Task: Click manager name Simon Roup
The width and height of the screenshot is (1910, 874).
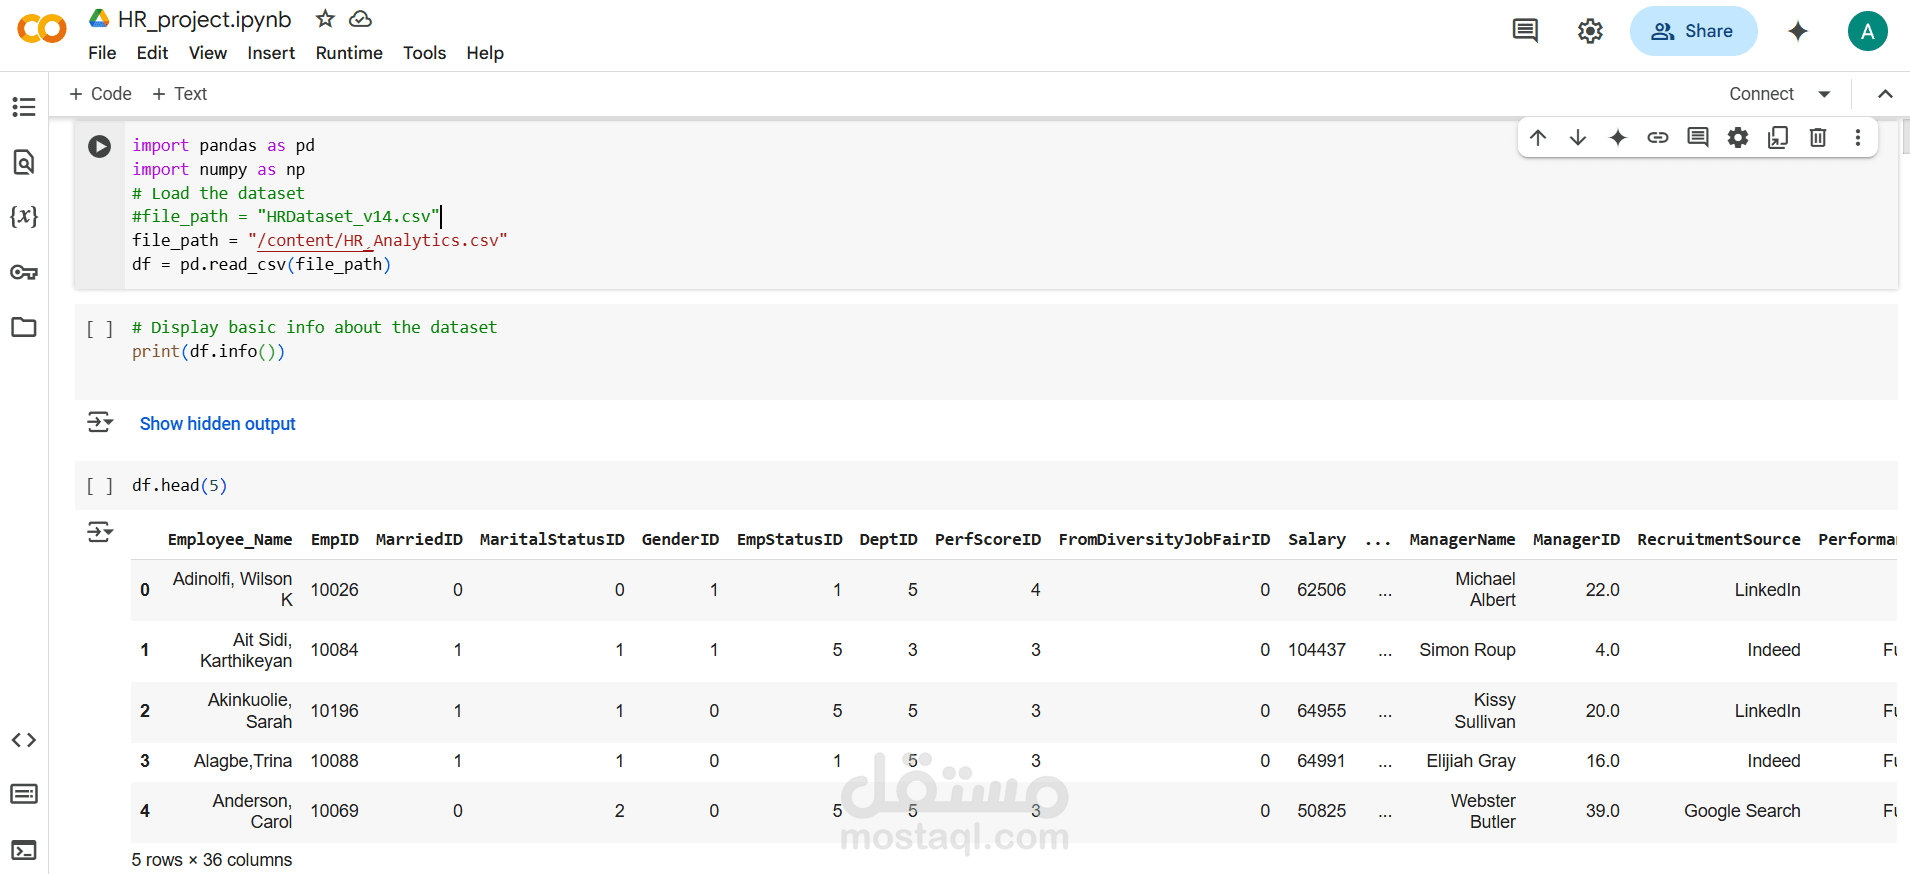Action: click(1467, 650)
